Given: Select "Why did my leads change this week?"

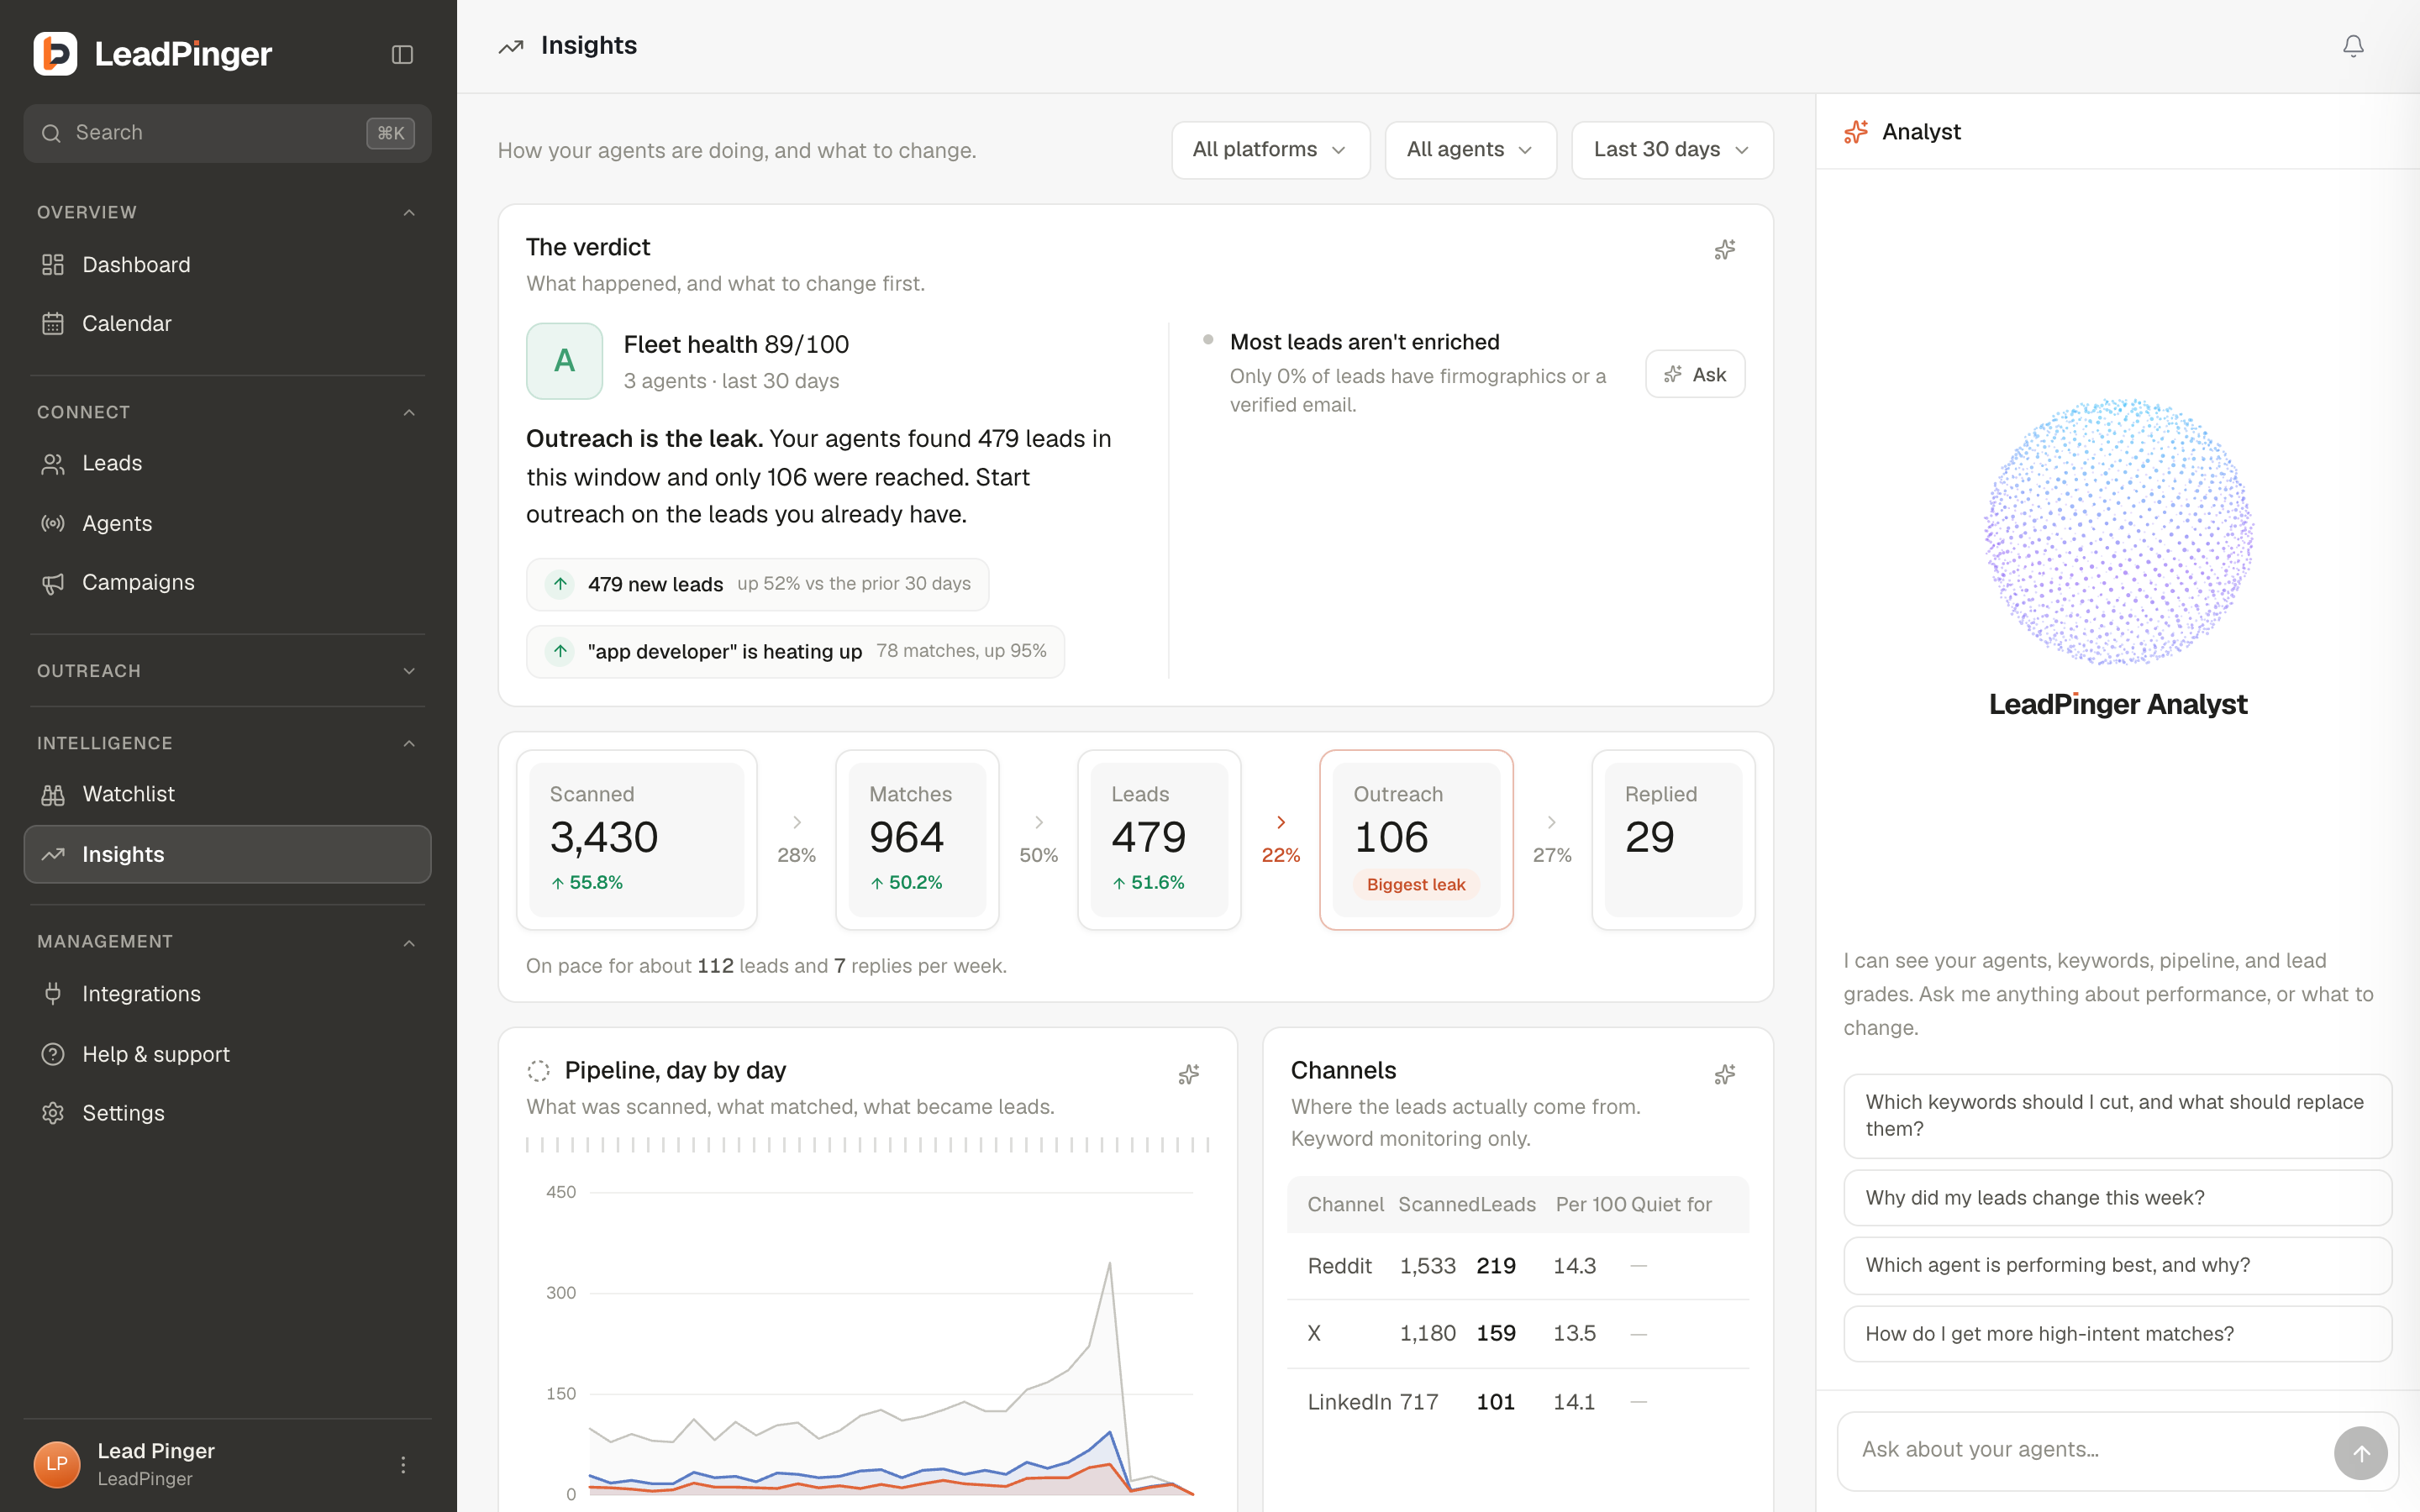Looking at the screenshot, I should [x=2117, y=1198].
